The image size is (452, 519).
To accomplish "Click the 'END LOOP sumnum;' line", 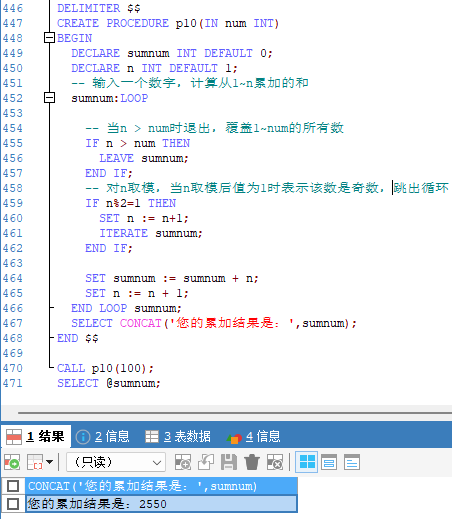I will click(126, 308).
